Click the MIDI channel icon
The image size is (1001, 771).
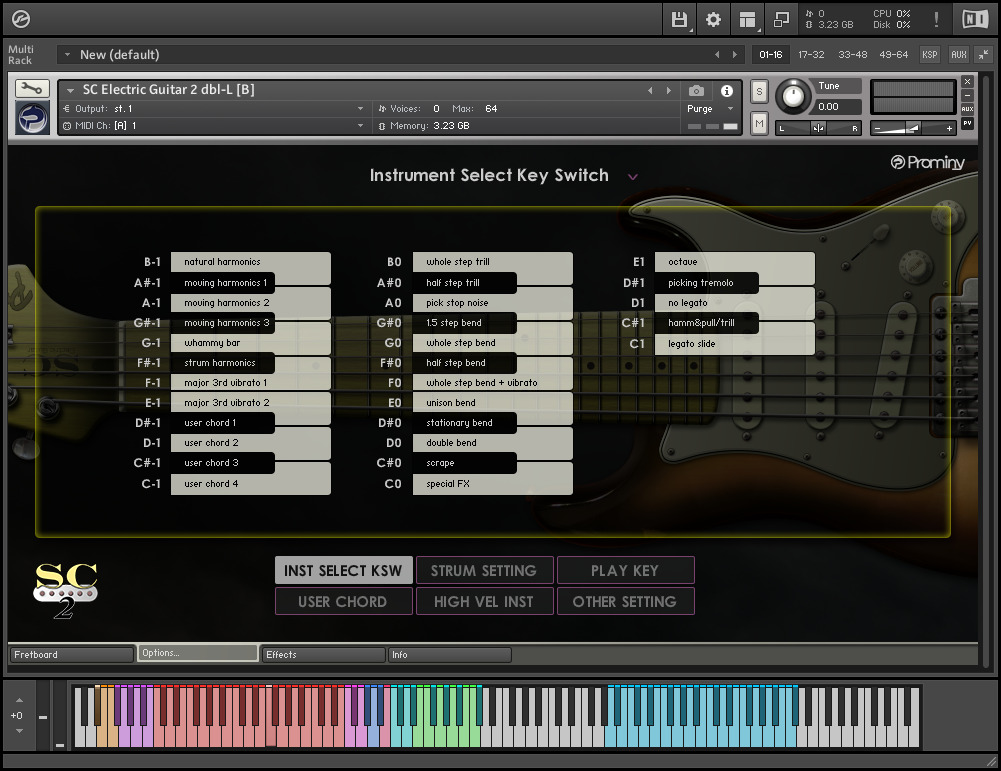tap(67, 126)
